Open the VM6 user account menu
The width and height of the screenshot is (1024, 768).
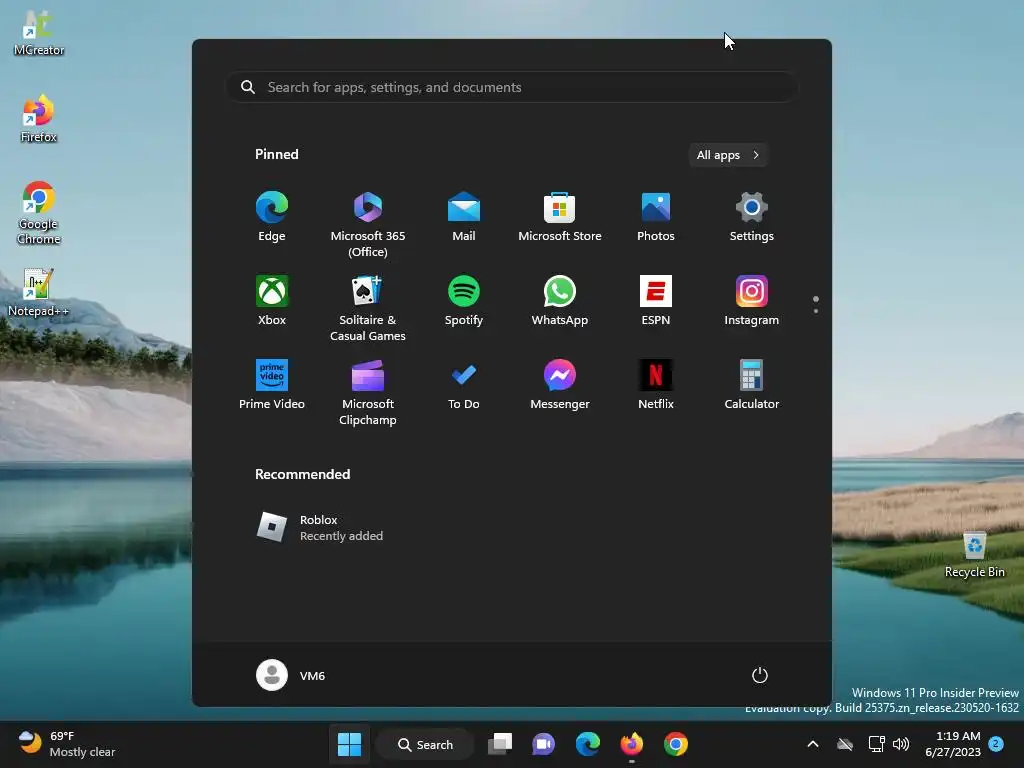coord(291,675)
